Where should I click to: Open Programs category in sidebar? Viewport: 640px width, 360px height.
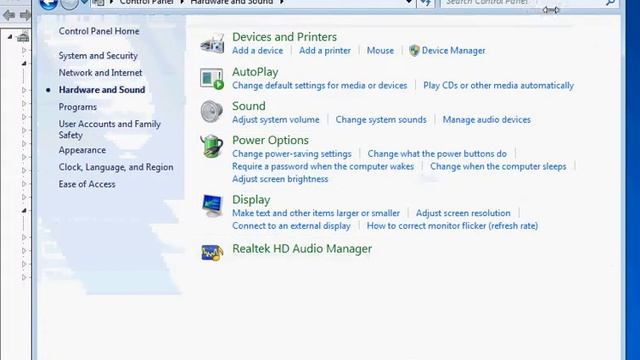pyautogui.click(x=78, y=107)
